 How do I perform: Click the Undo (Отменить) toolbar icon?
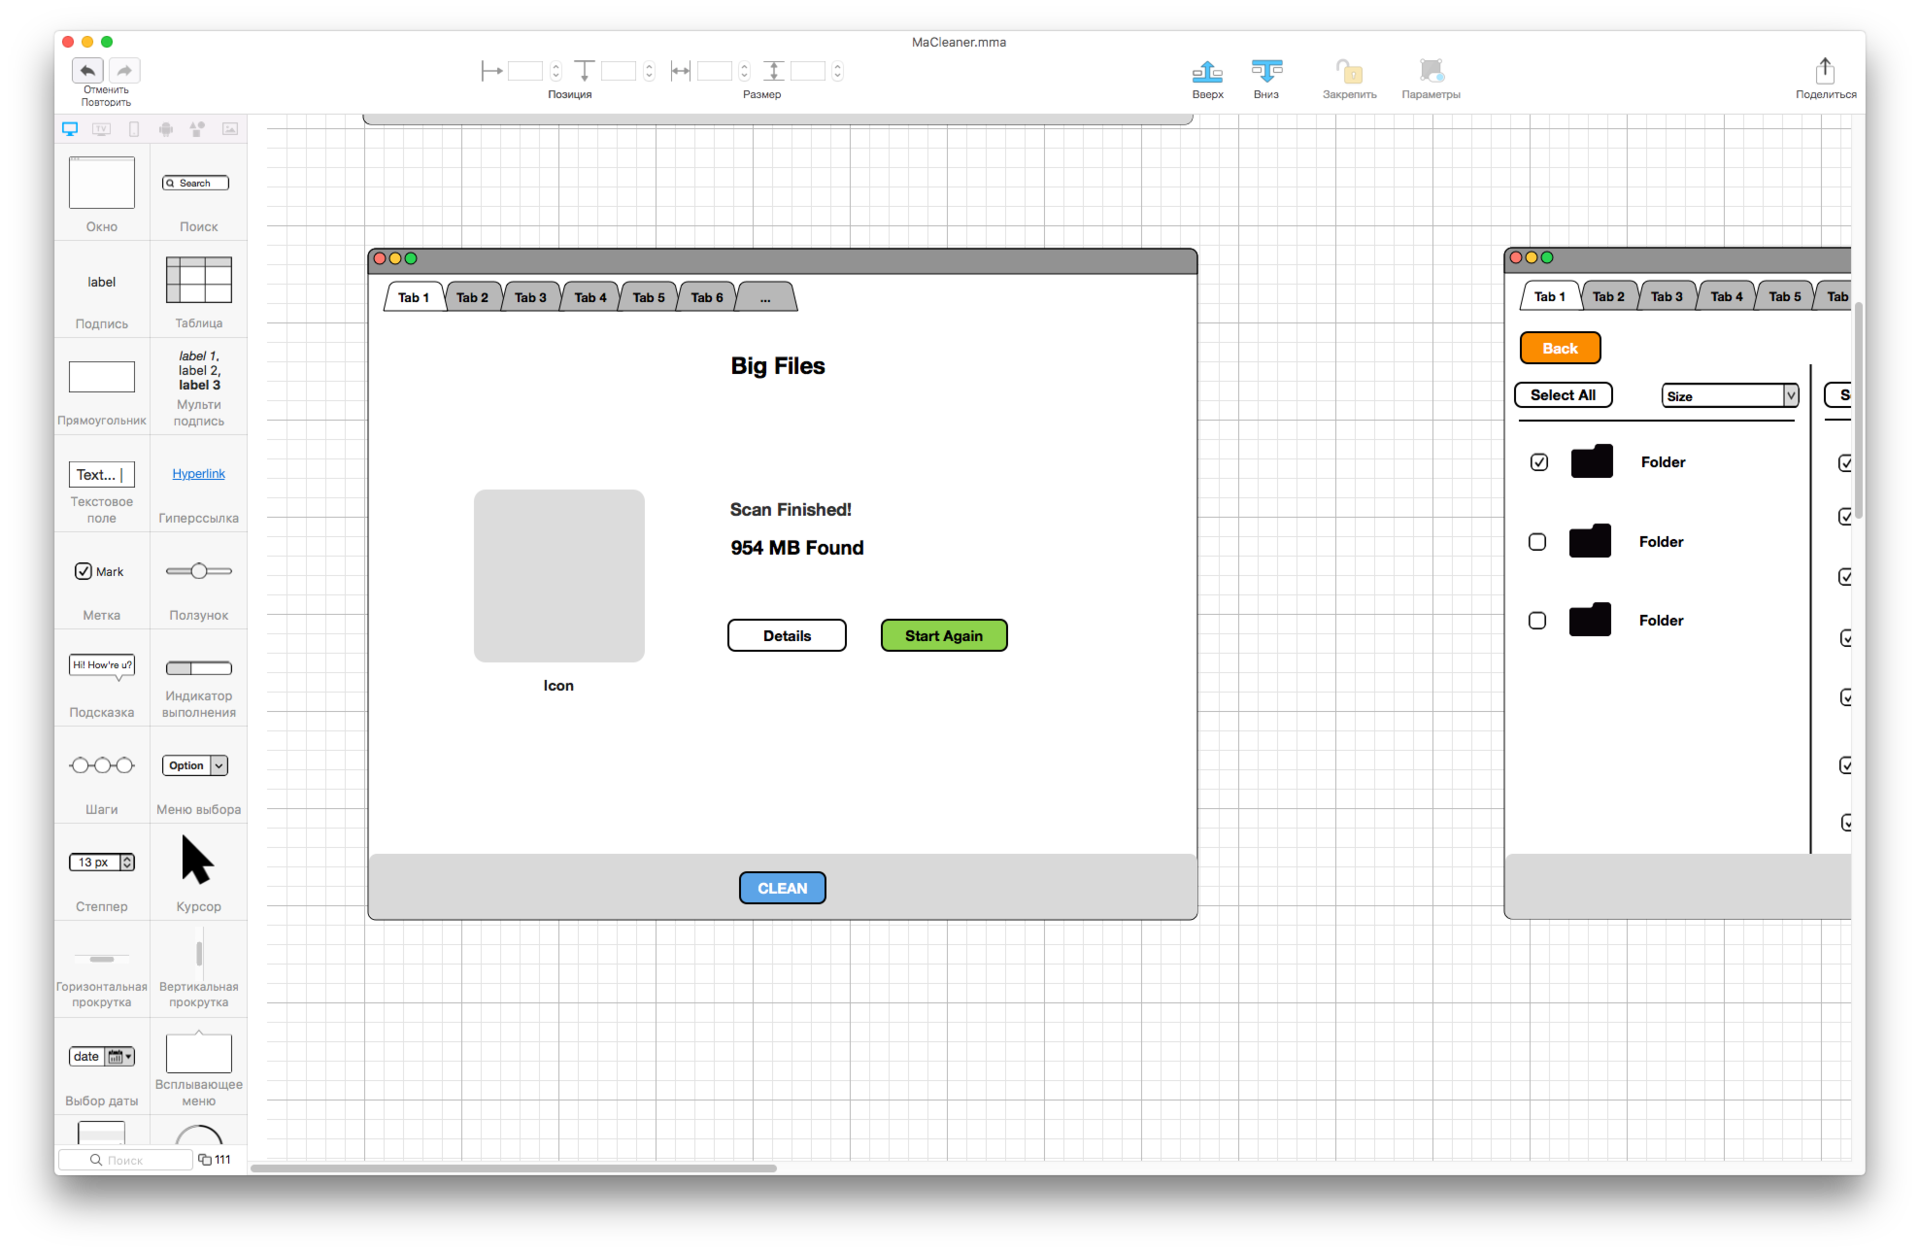point(87,71)
